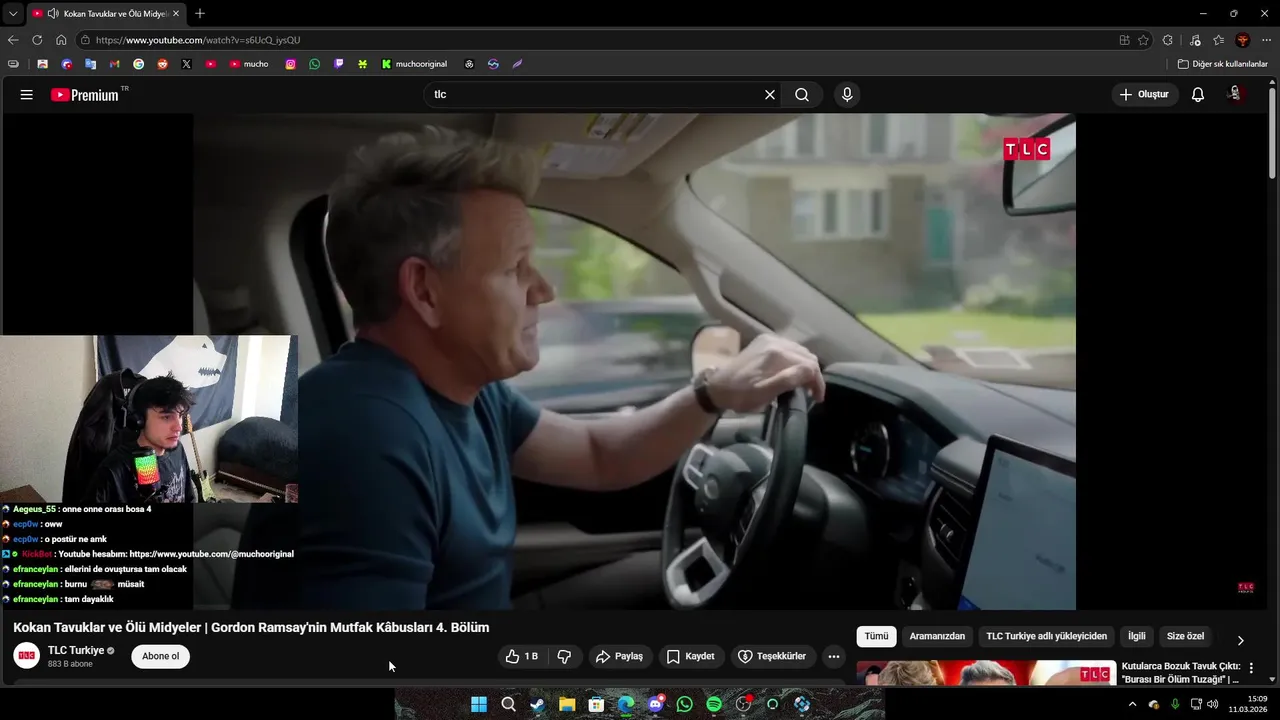Open the muchooriginal Kick bookmark

pos(414,64)
